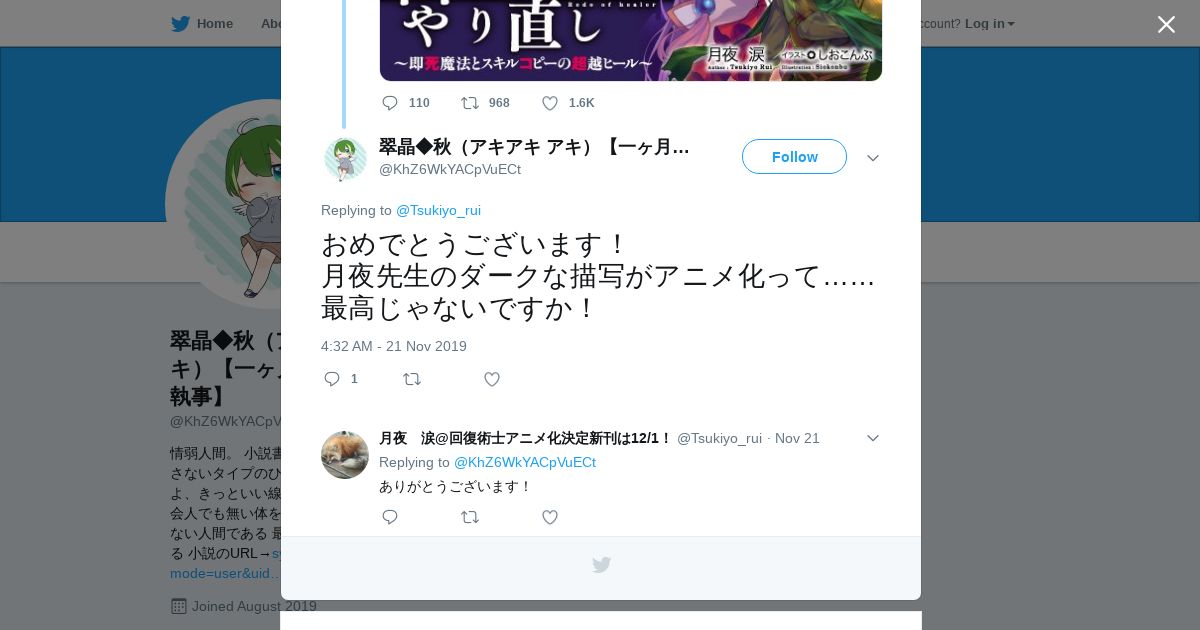
Task: Open the tweet timestamp 4:32 AM - 21 Nov 2019
Action: coord(394,346)
